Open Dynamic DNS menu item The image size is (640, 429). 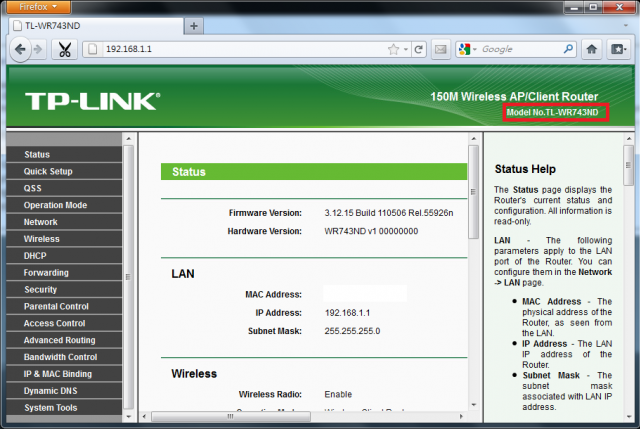(64, 391)
